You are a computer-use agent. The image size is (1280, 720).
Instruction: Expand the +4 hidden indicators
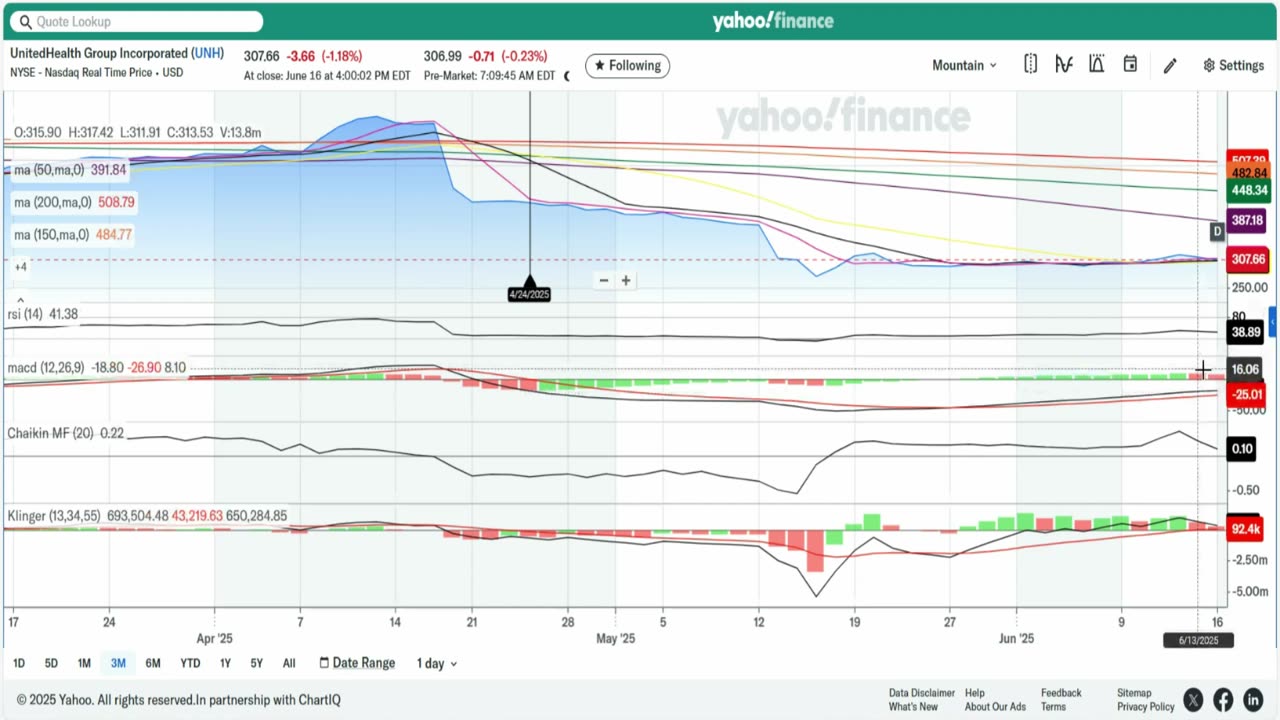pos(20,266)
